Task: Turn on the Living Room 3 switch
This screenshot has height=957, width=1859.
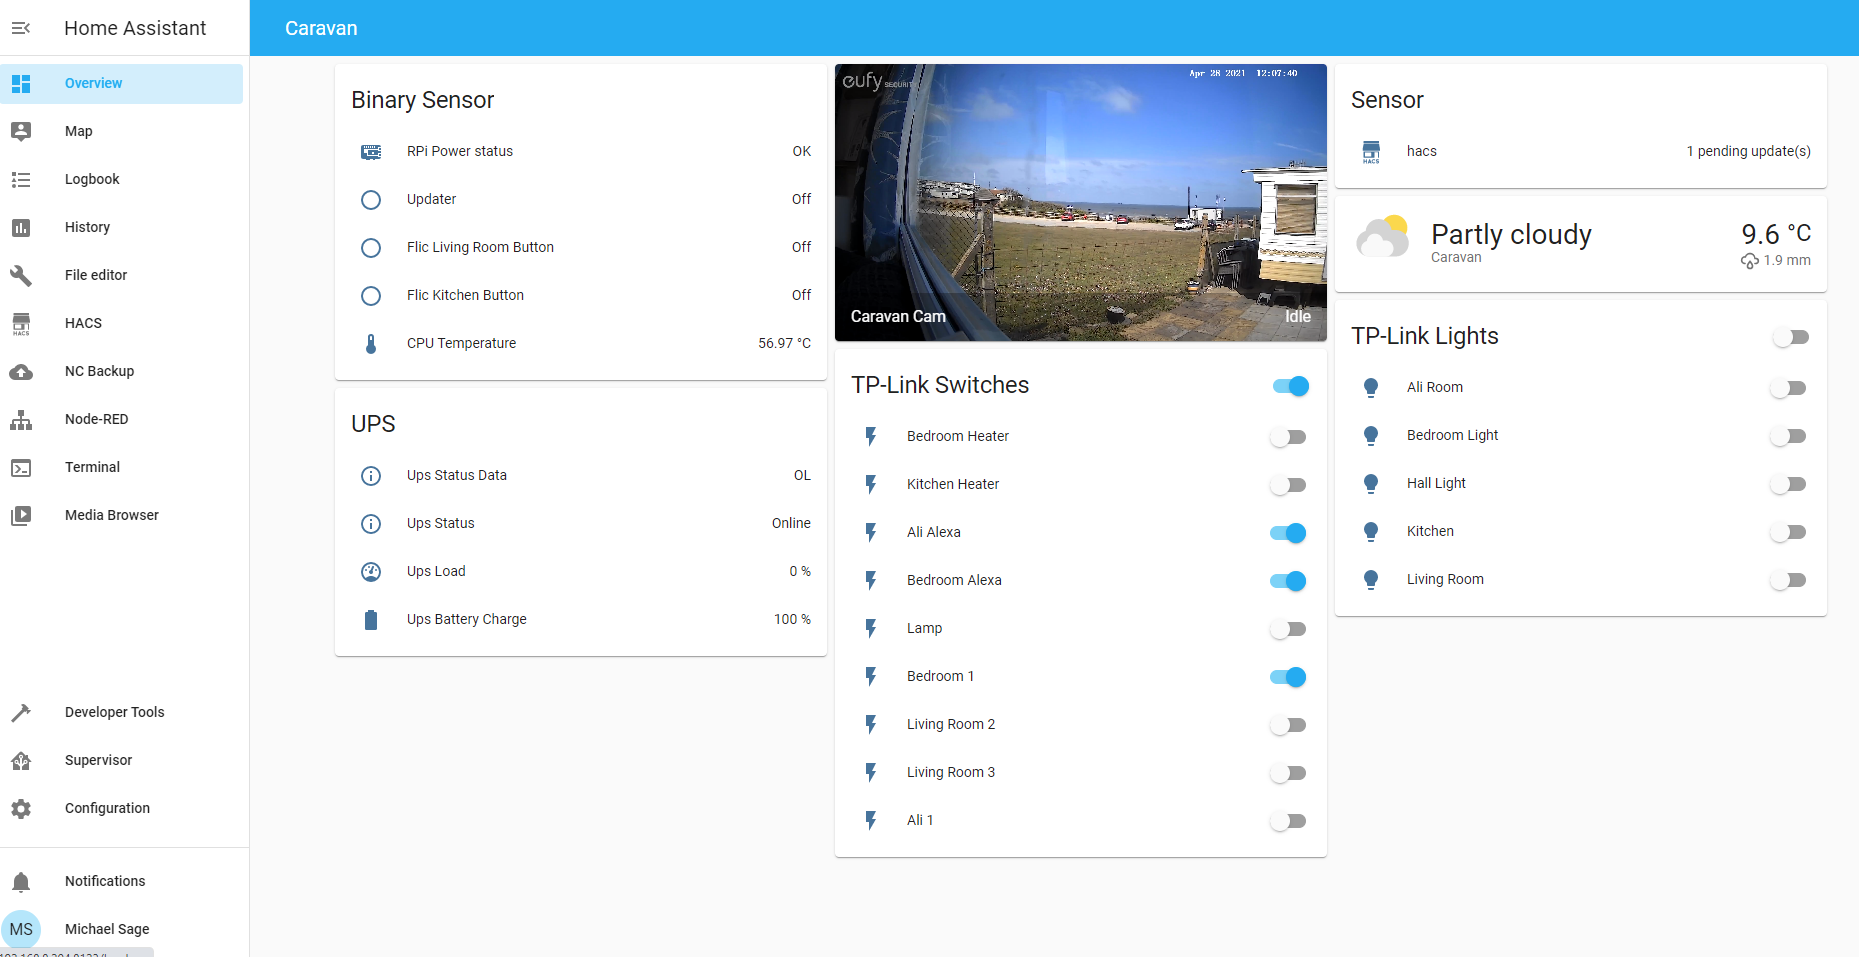Action: 1288,772
